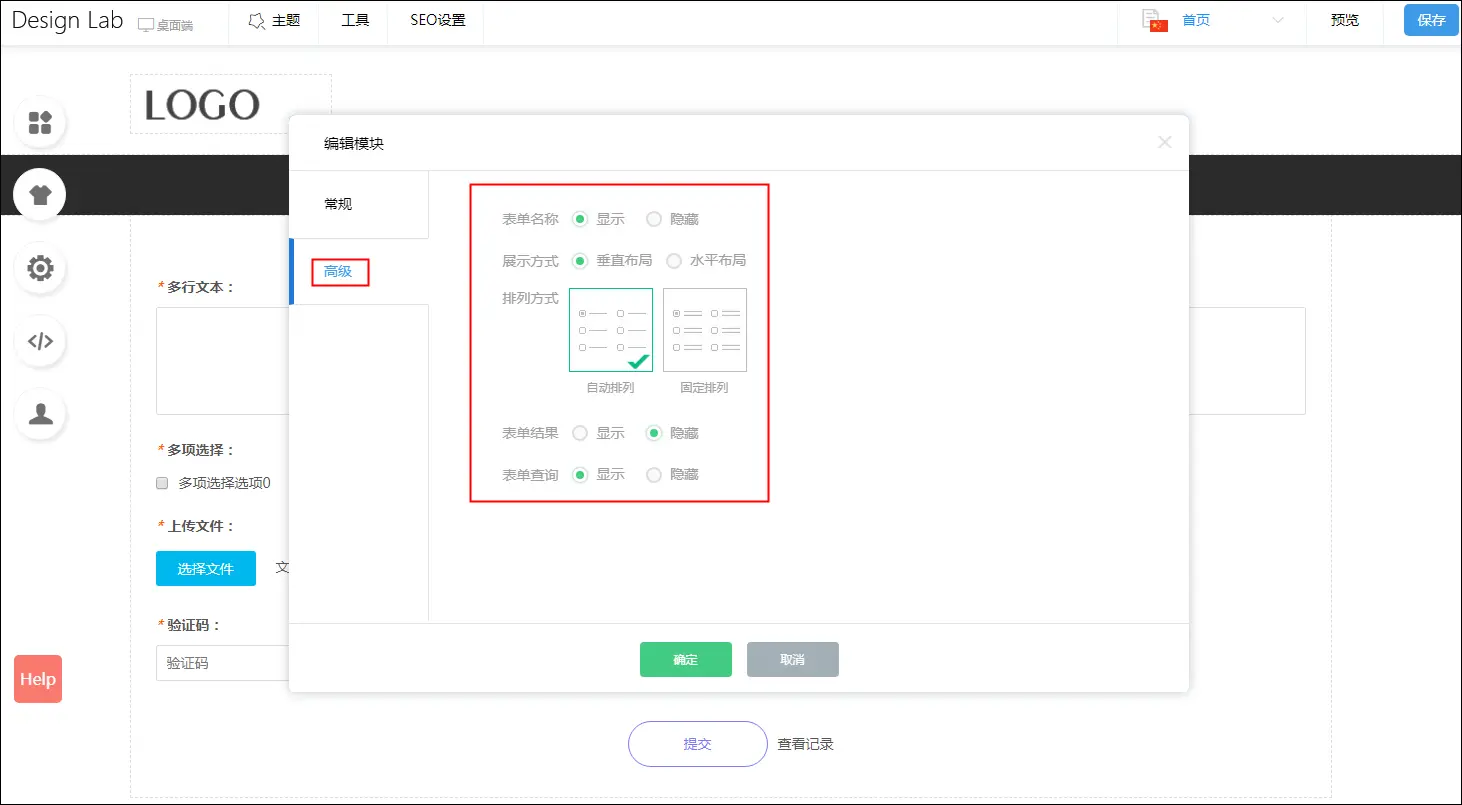
Task: Open the gear settings icon in sidebar
Action: pos(40,268)
